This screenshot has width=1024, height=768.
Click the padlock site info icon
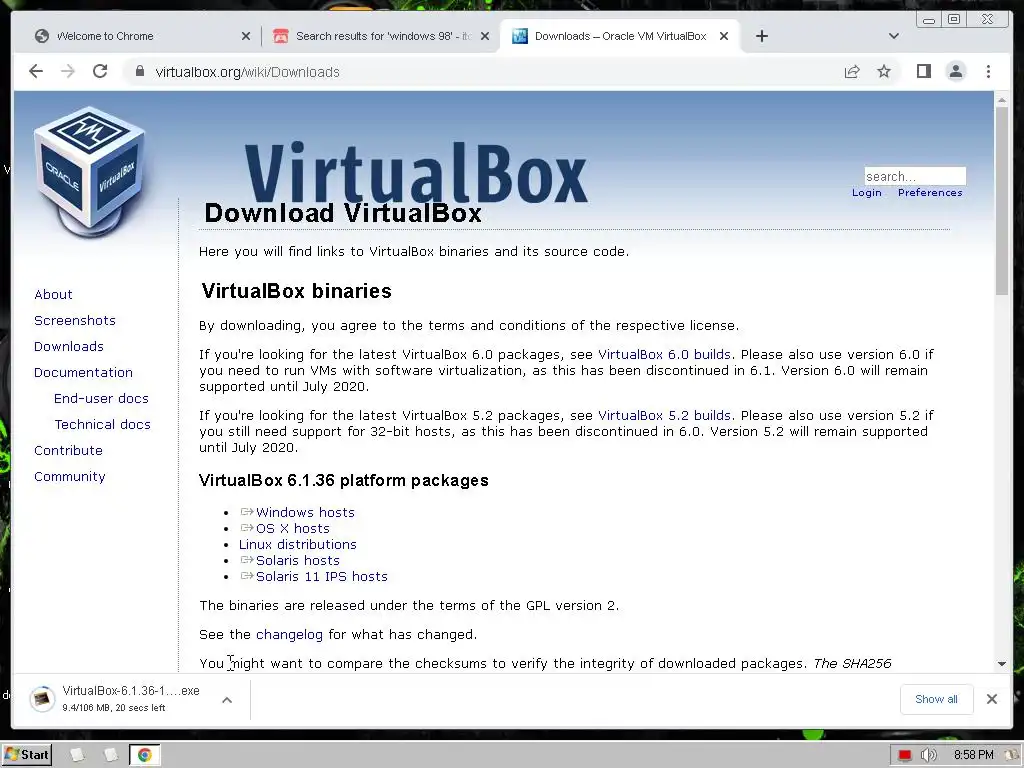tap(139, 71)
